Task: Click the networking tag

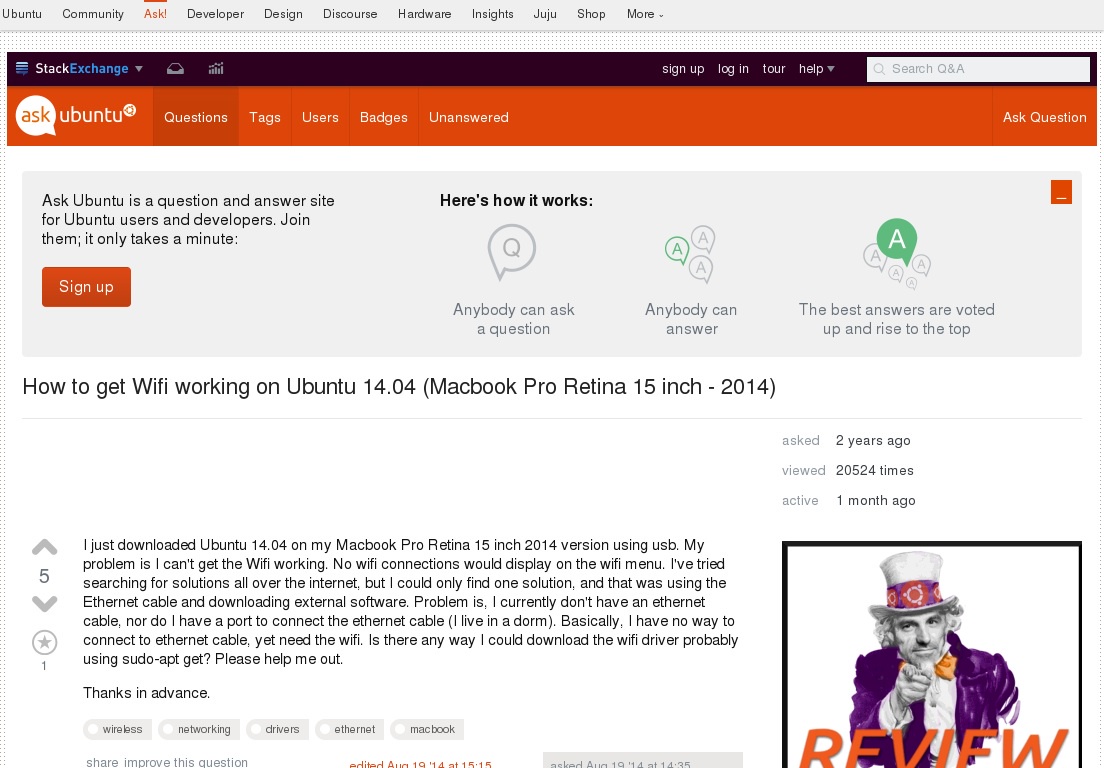Action: 199,729
